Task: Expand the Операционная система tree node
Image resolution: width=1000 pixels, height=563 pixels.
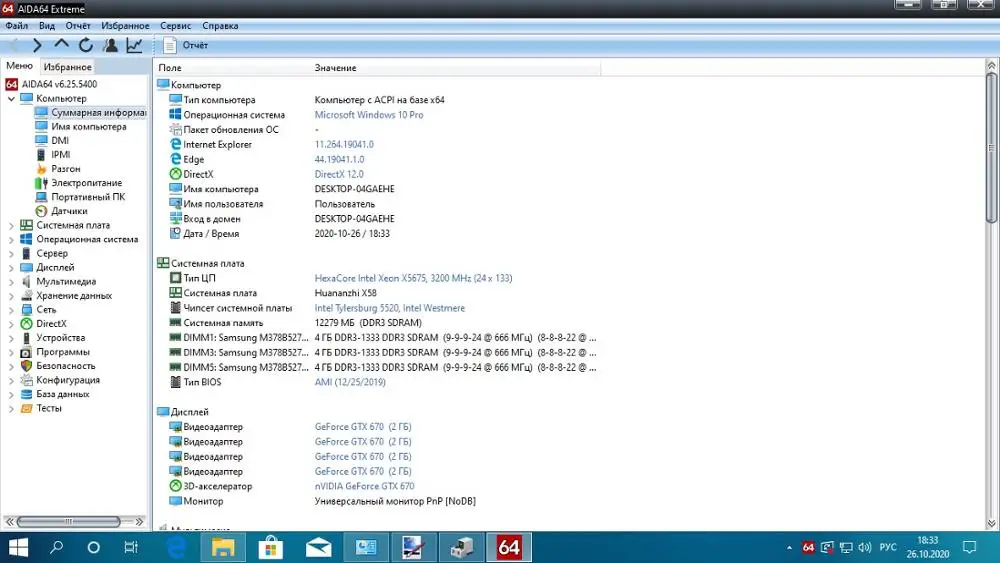Action: point(11,240)
